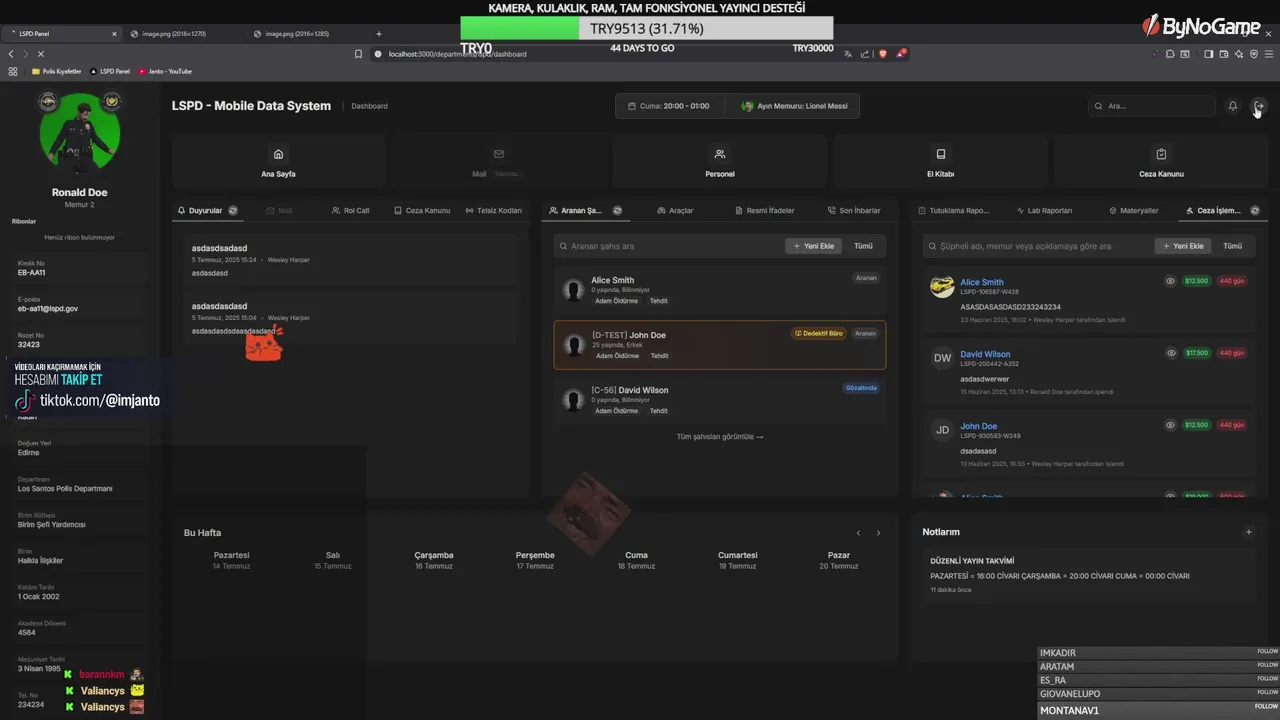Click the Ayın Memuru Lionel Messi badge
The width and height of the screenshot is (1280, 720).
796,106
